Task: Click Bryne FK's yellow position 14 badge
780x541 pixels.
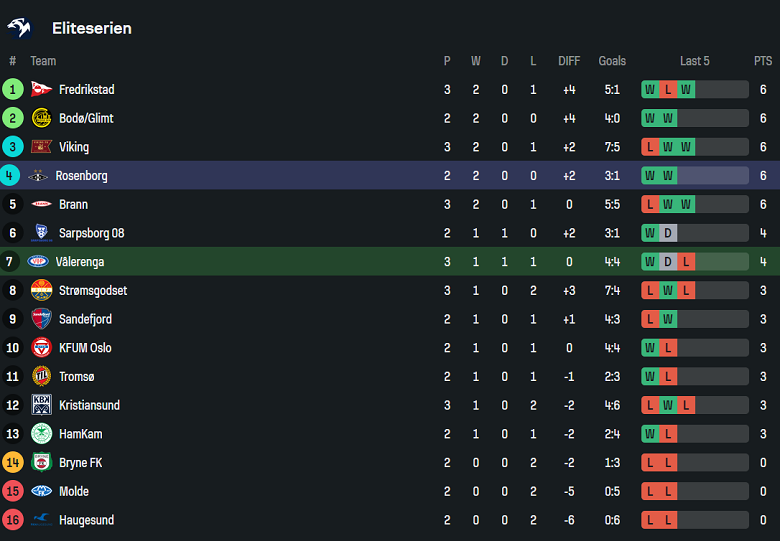Action: 13,463
